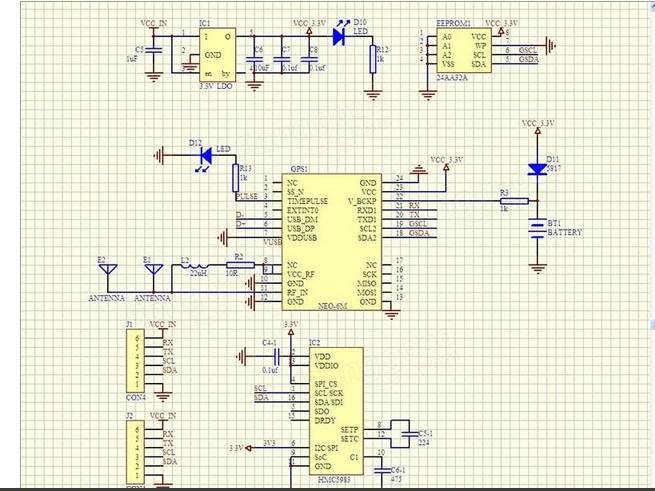Screen dimensions: 655x491
Task: Select the E1 antenna symbol
Action: (x=153, y=273)
